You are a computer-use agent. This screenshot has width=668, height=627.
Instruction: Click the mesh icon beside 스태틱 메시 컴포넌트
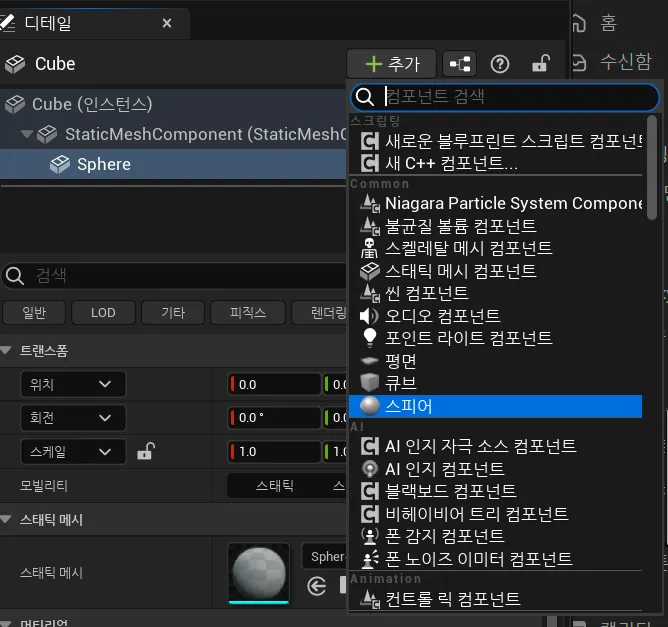[369, 271]
